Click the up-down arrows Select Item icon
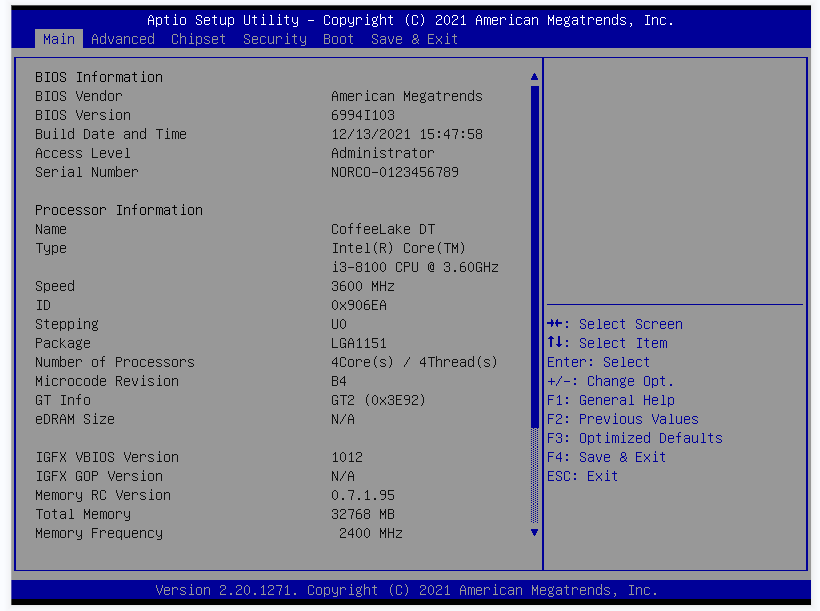Screen dimensions: 820x611 pyautogui.click(x=555, y=343)
